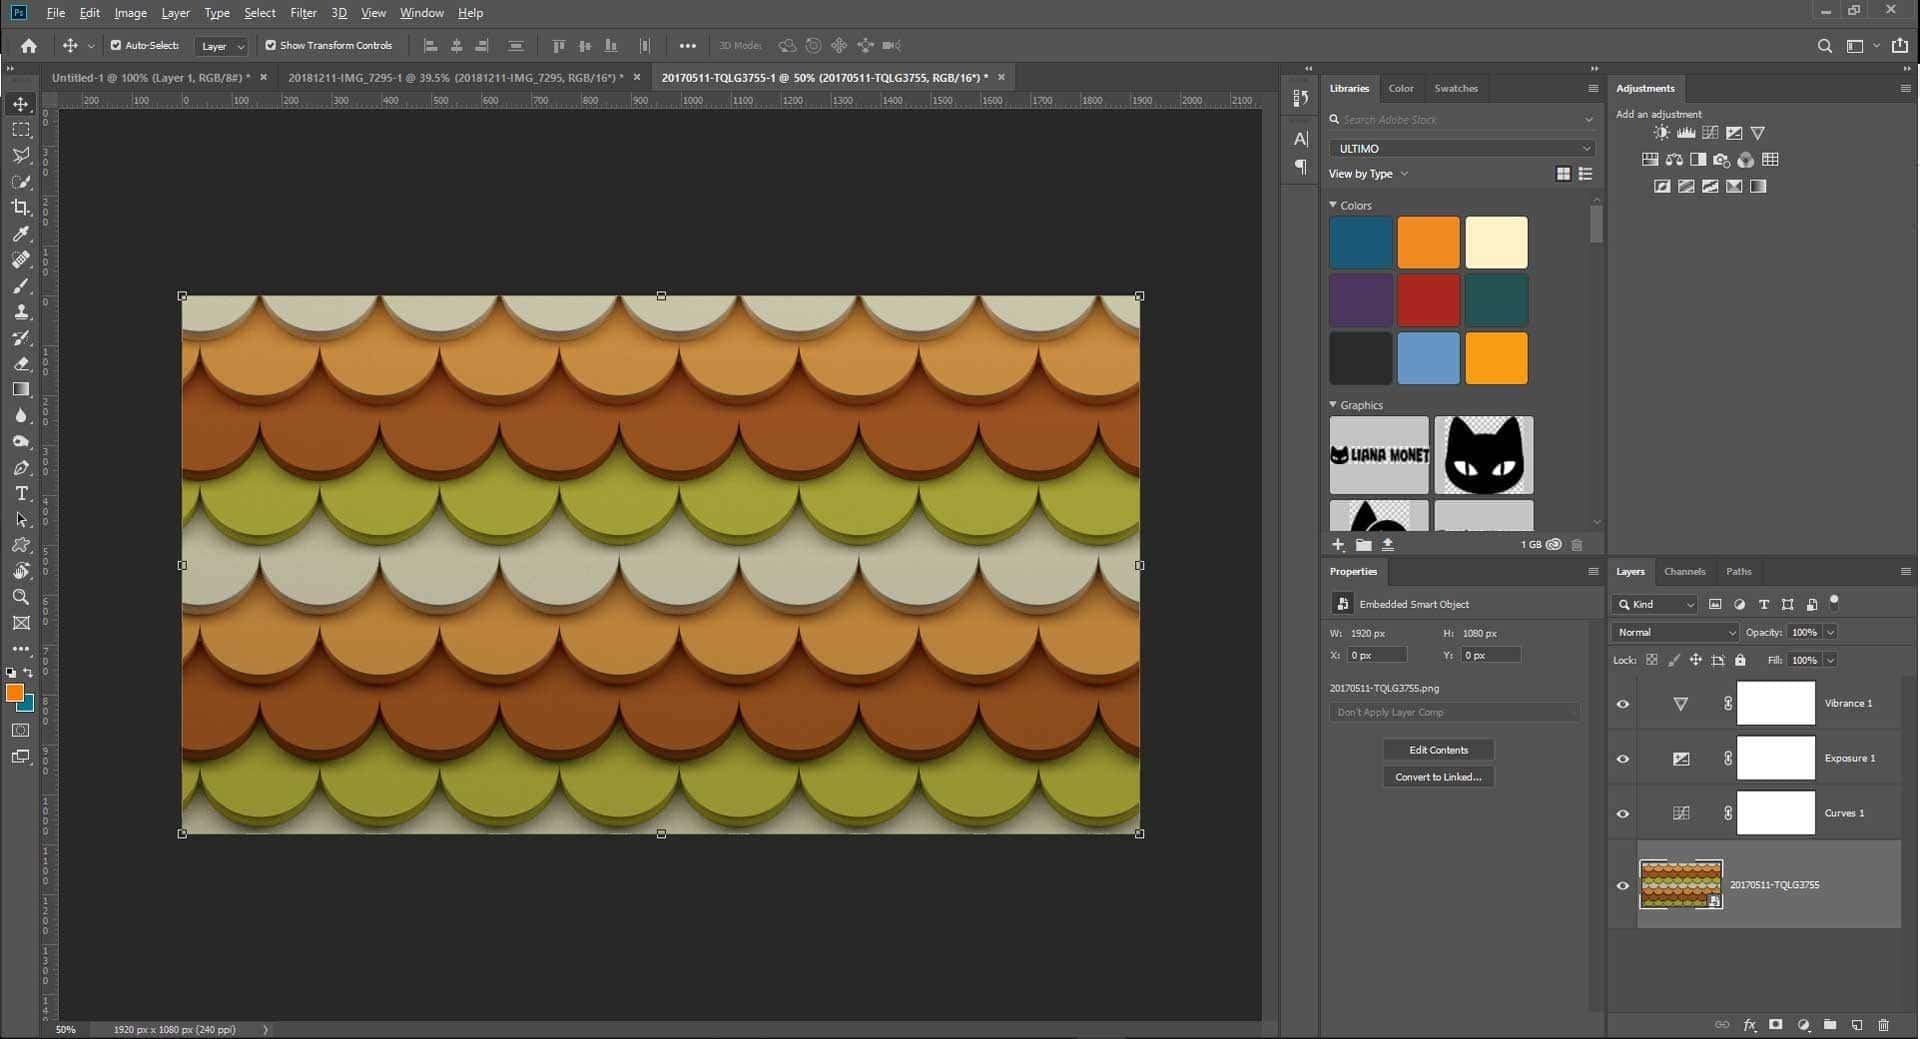Screen dimensions: 1920x1039
Task: Pick the Zoom tool
Action: pyautogui.click(x=21, y=597)
